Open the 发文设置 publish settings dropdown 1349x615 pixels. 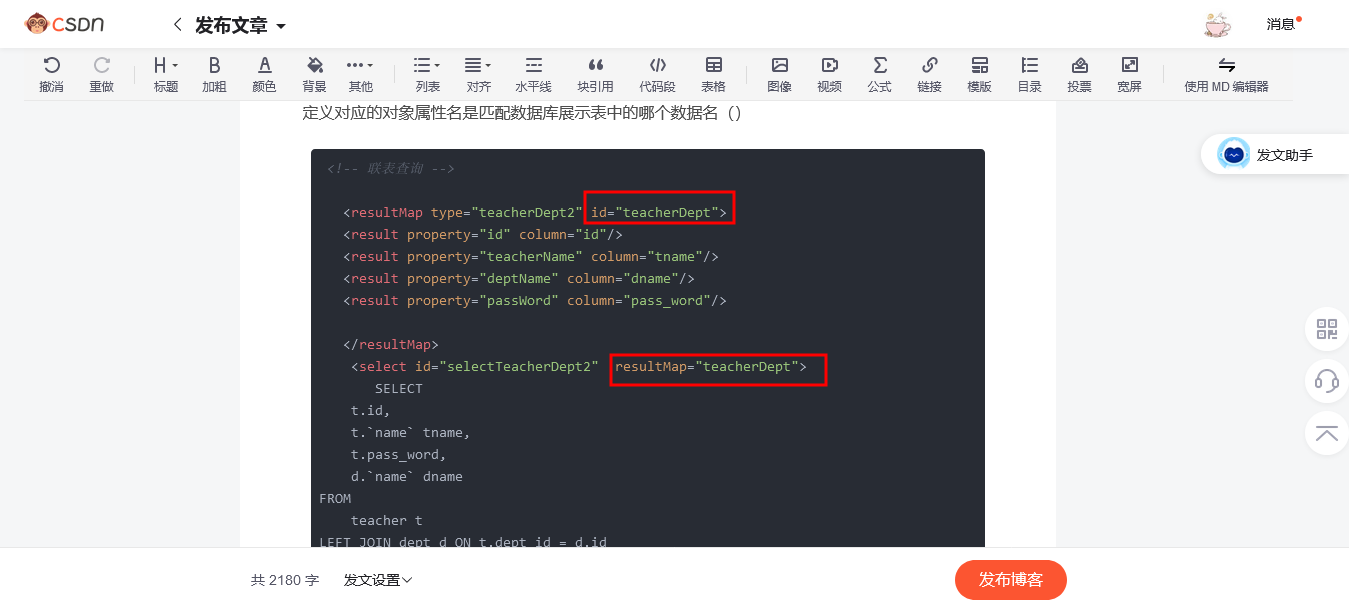pyautogui.click(x=377, y=580)
